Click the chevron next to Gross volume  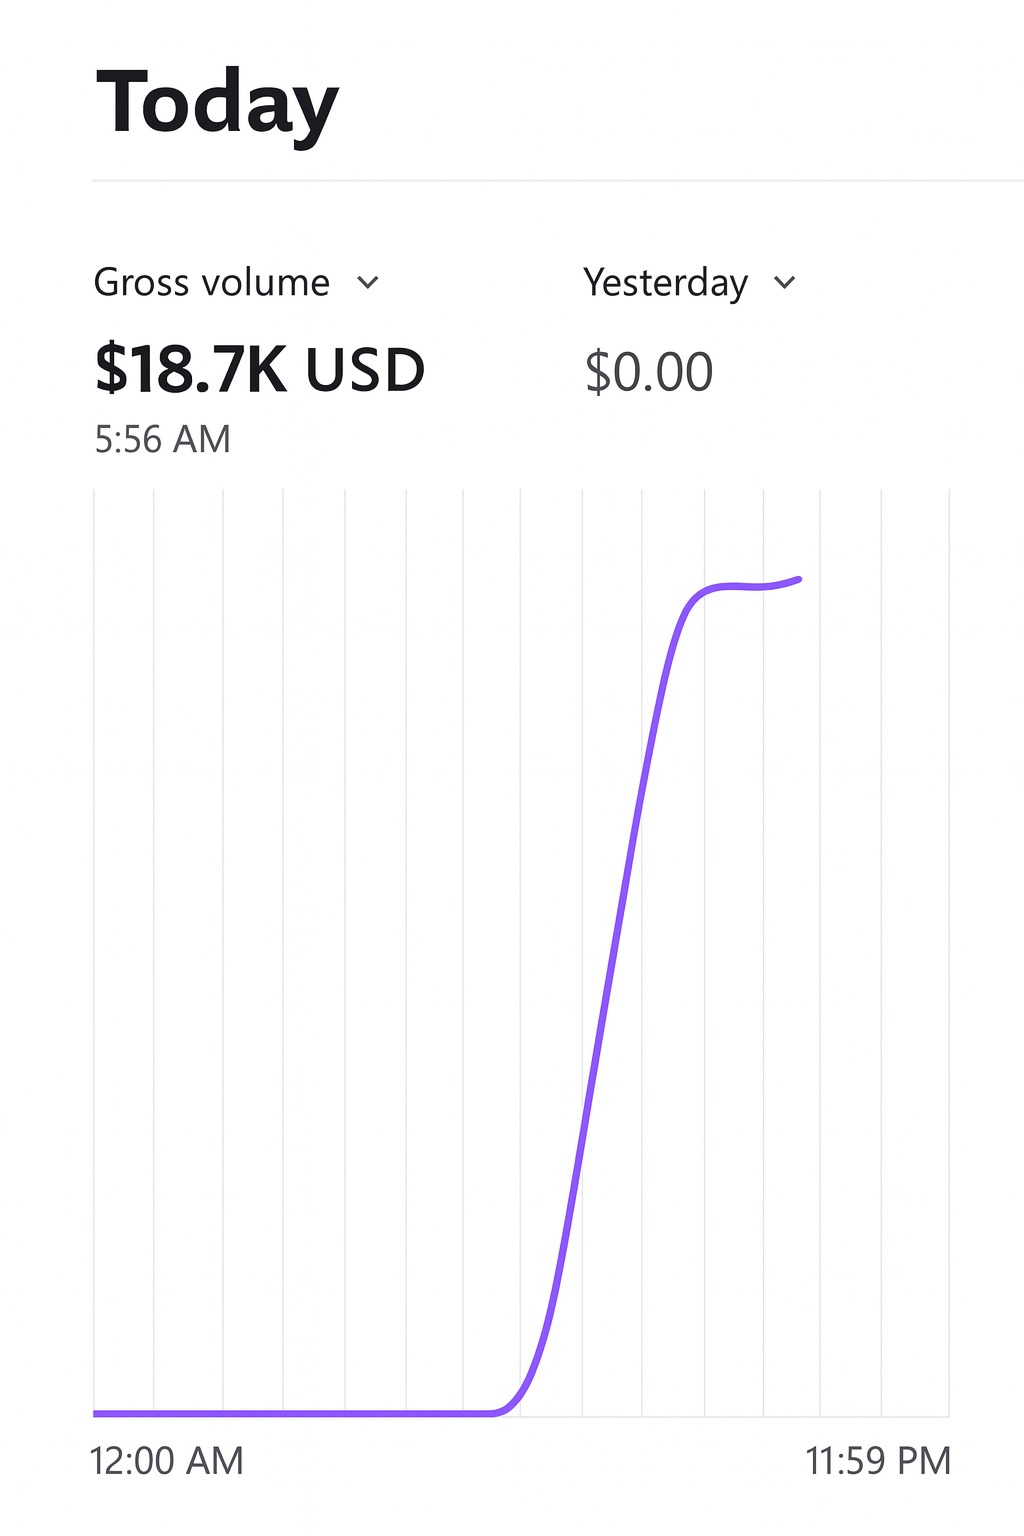click(368, 283)
